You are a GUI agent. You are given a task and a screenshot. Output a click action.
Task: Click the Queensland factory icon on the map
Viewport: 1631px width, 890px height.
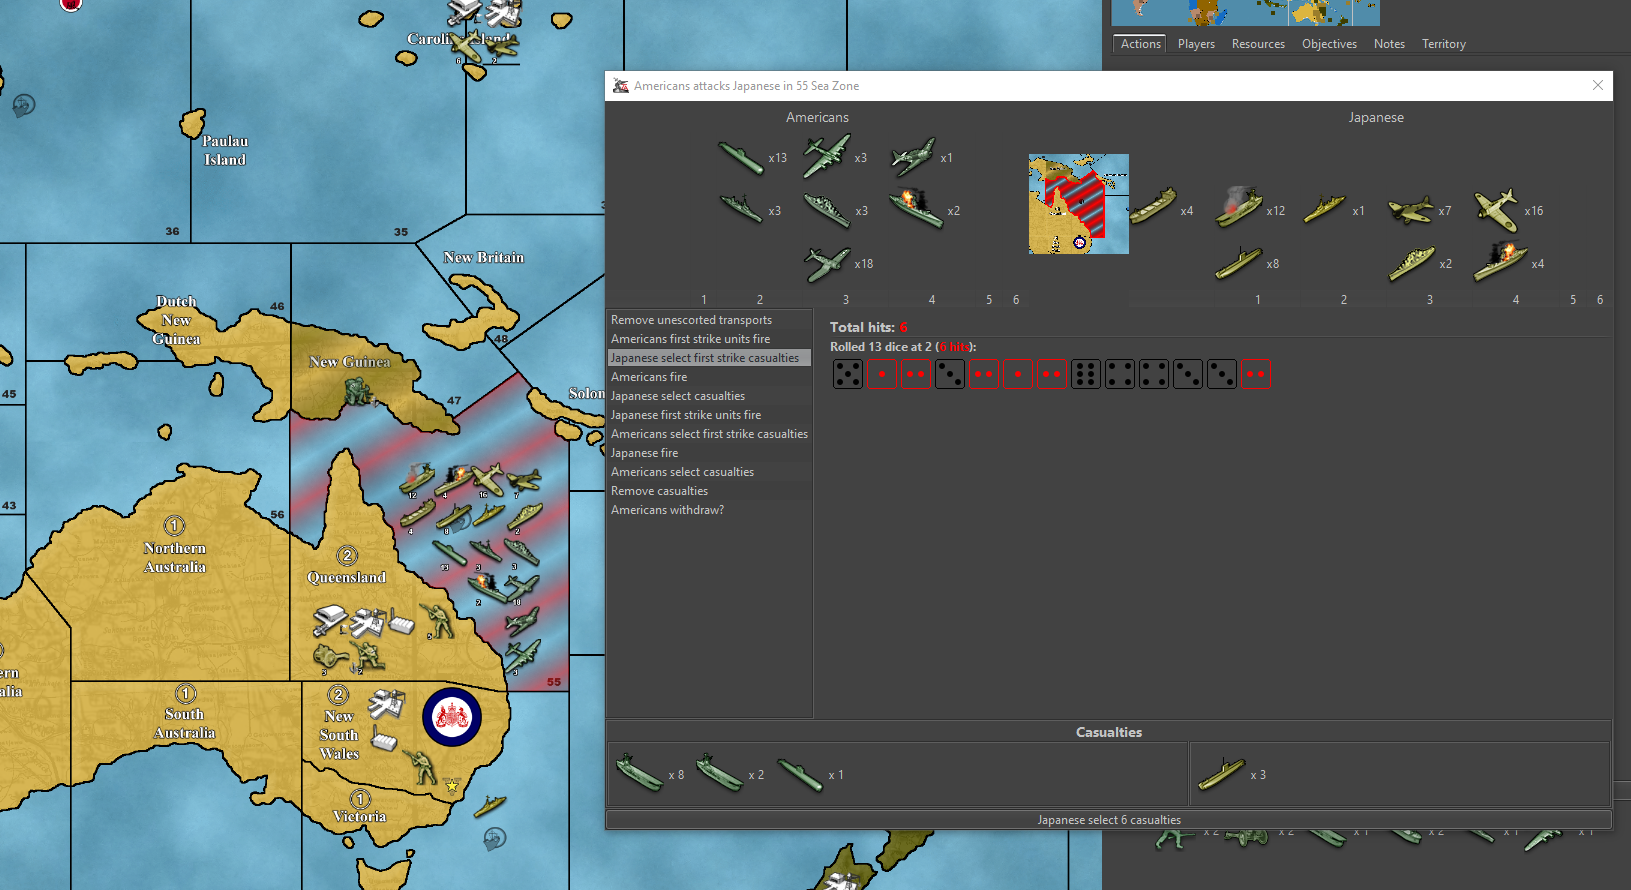[402, 624]
